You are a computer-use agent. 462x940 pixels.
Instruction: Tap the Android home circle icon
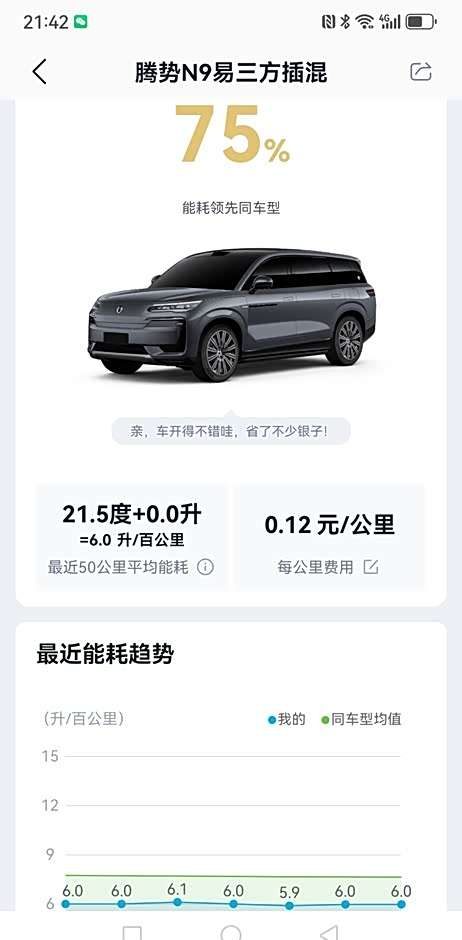(x=231, y=932)
